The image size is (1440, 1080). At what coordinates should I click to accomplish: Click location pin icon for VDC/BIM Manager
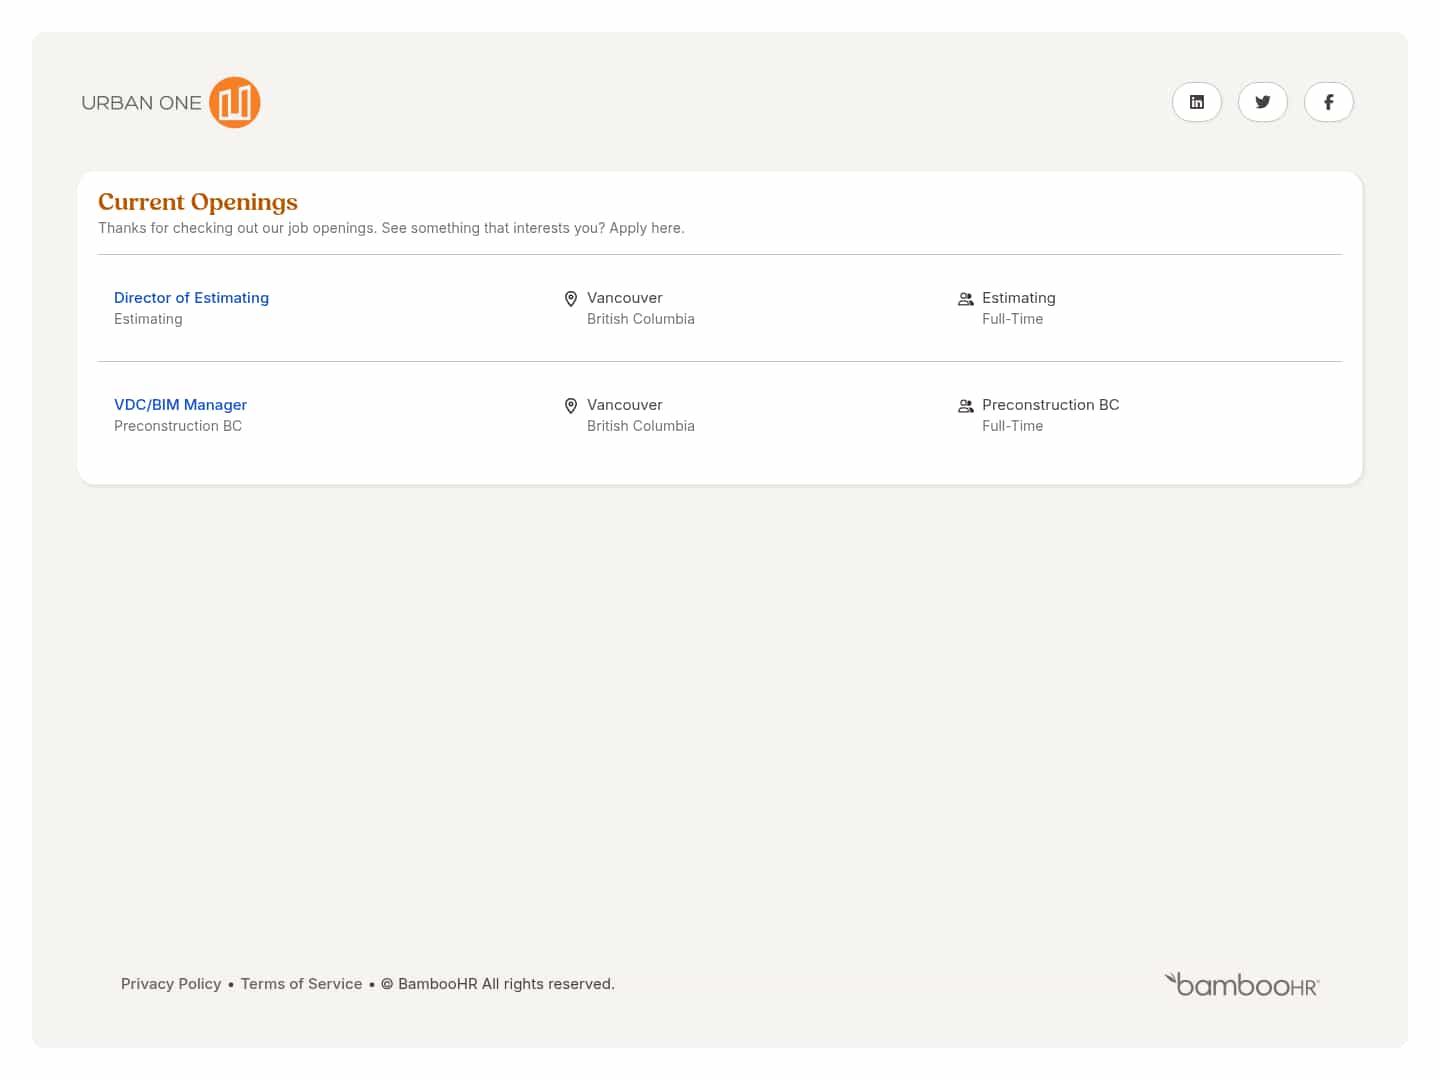[571, 405]
